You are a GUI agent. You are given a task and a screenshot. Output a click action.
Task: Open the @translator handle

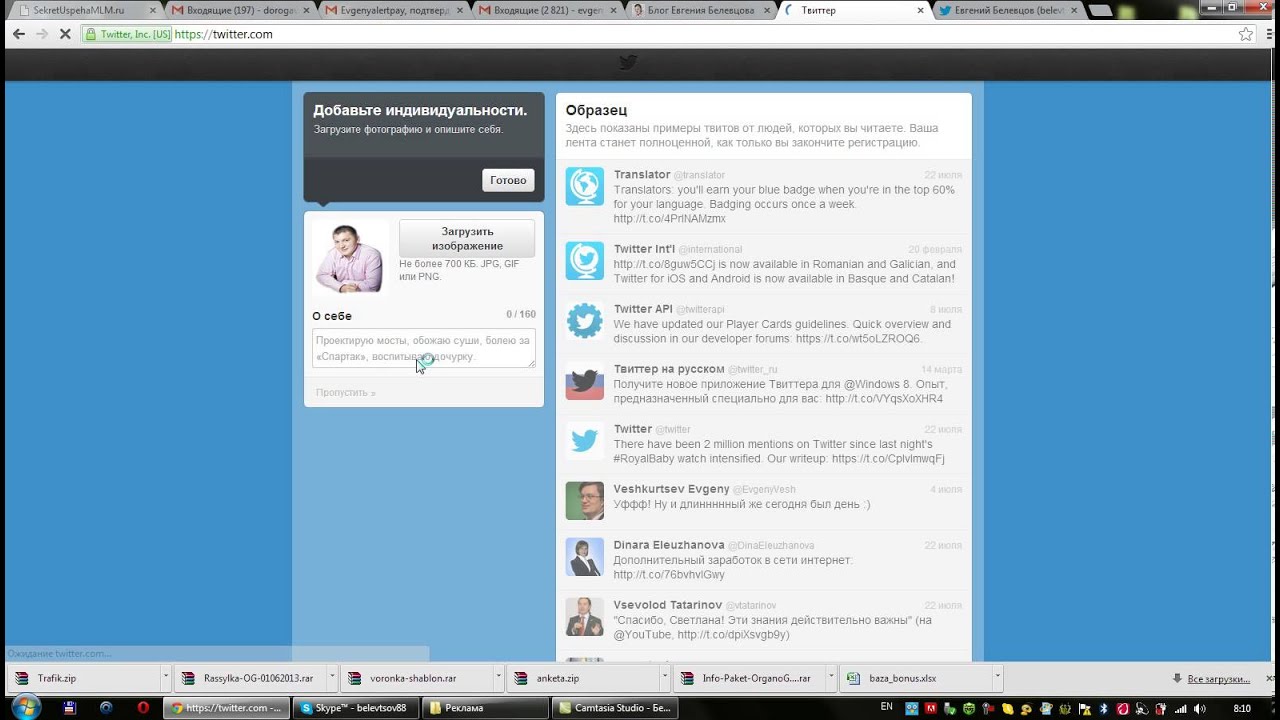(699, 175)
